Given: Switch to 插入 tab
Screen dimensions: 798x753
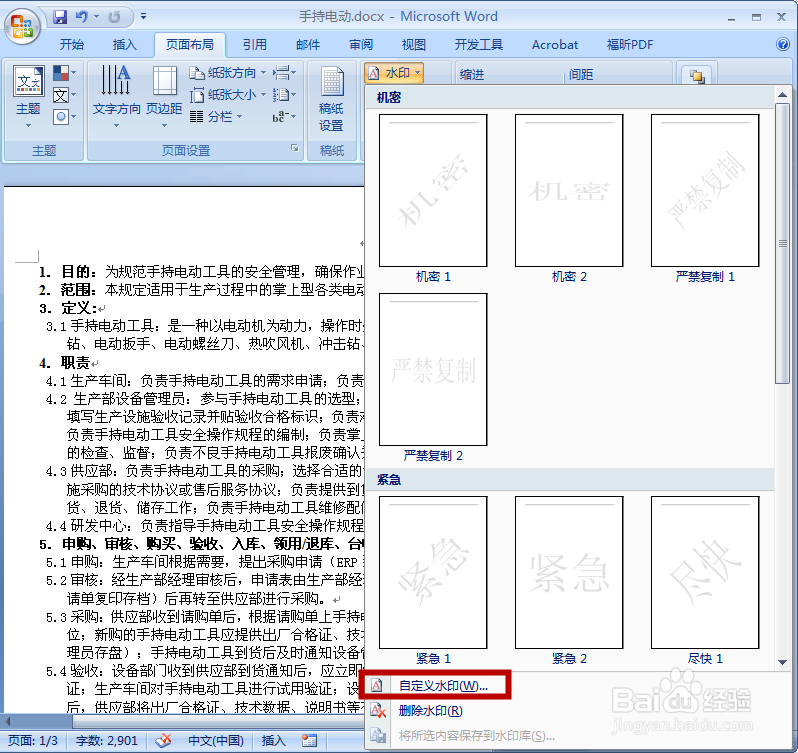Looking at the screenshot, I should [125, 45].
